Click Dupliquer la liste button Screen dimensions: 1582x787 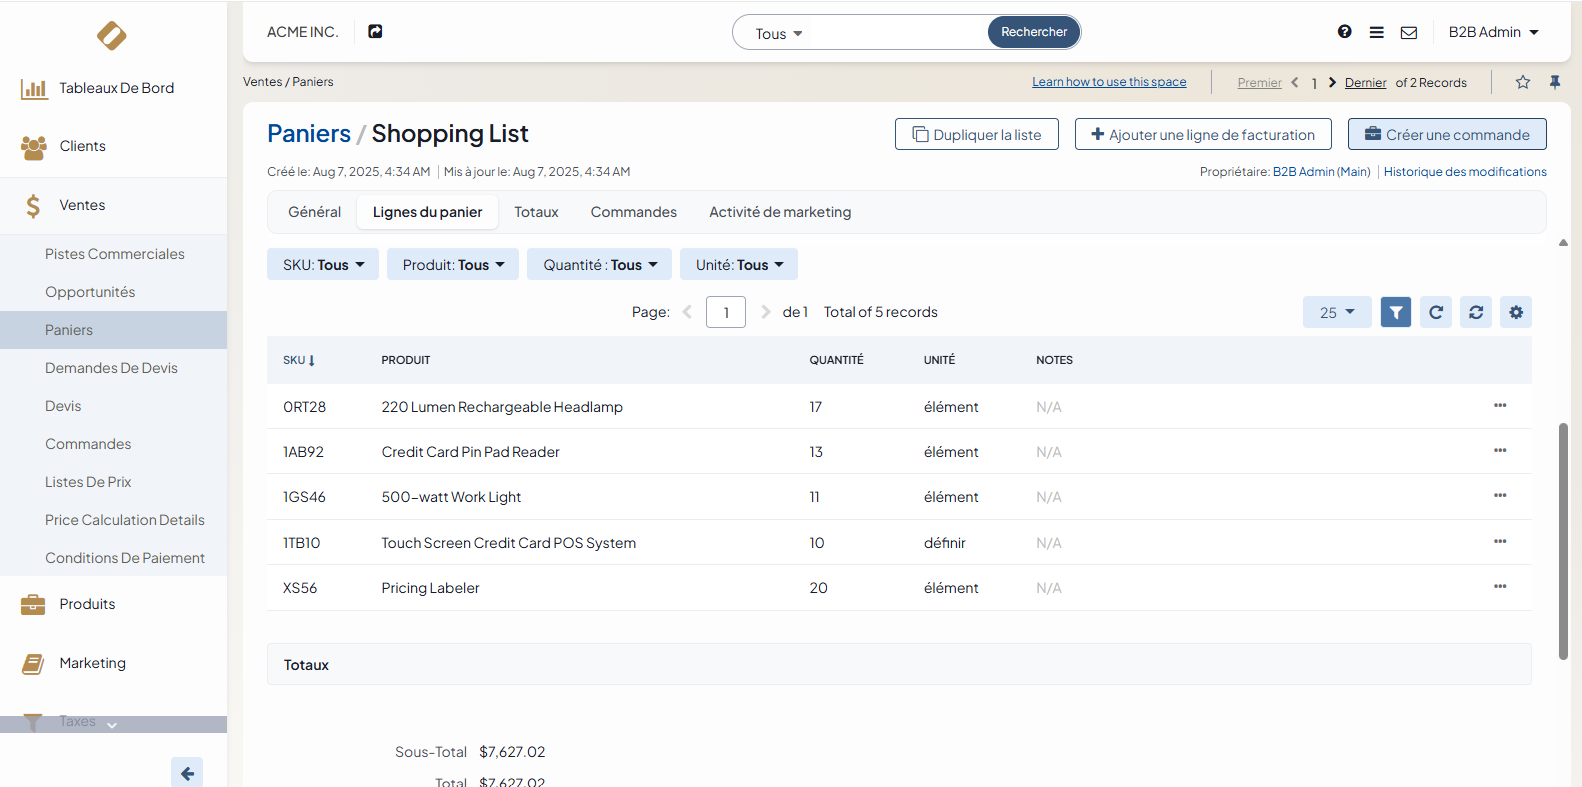tap(977, 134)
